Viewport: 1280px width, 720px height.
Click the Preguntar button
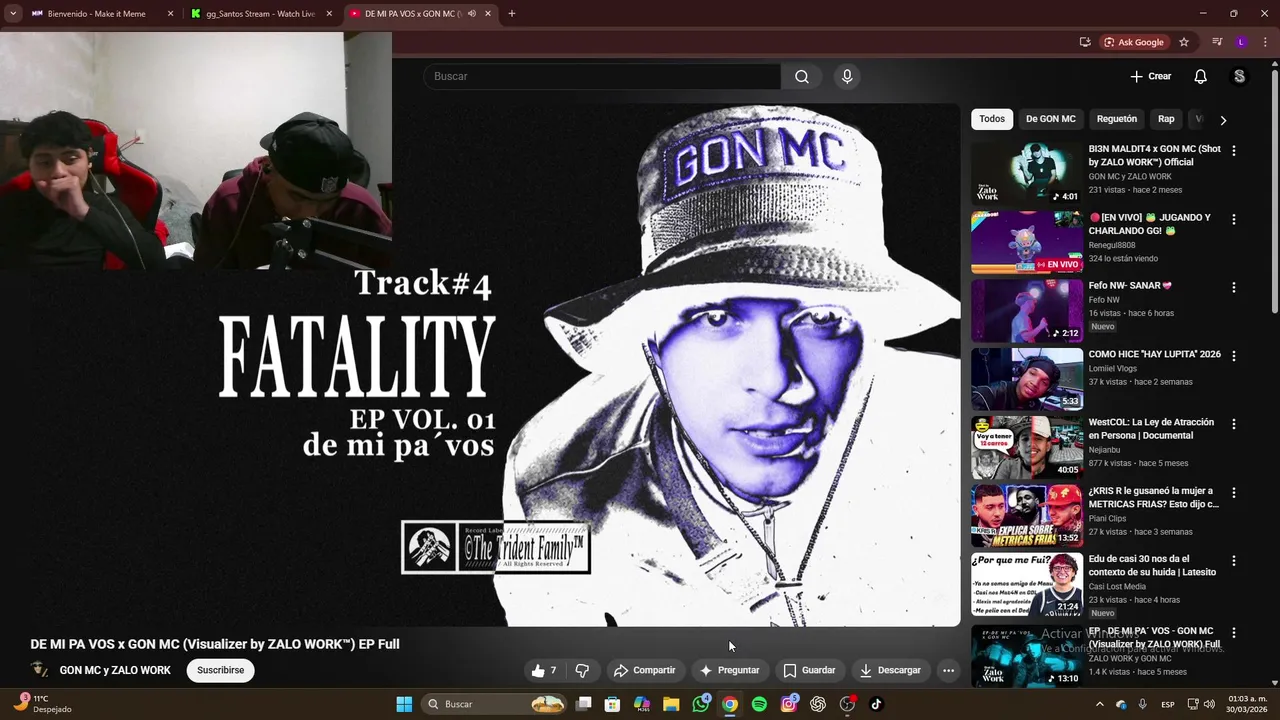coord(729,670)
